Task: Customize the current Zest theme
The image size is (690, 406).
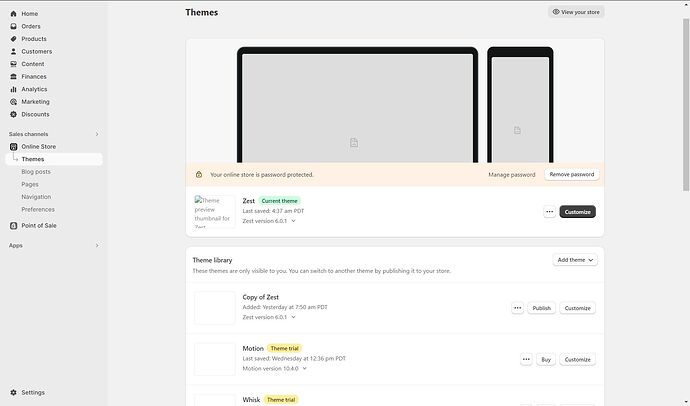Action: (x=577, y=212)
